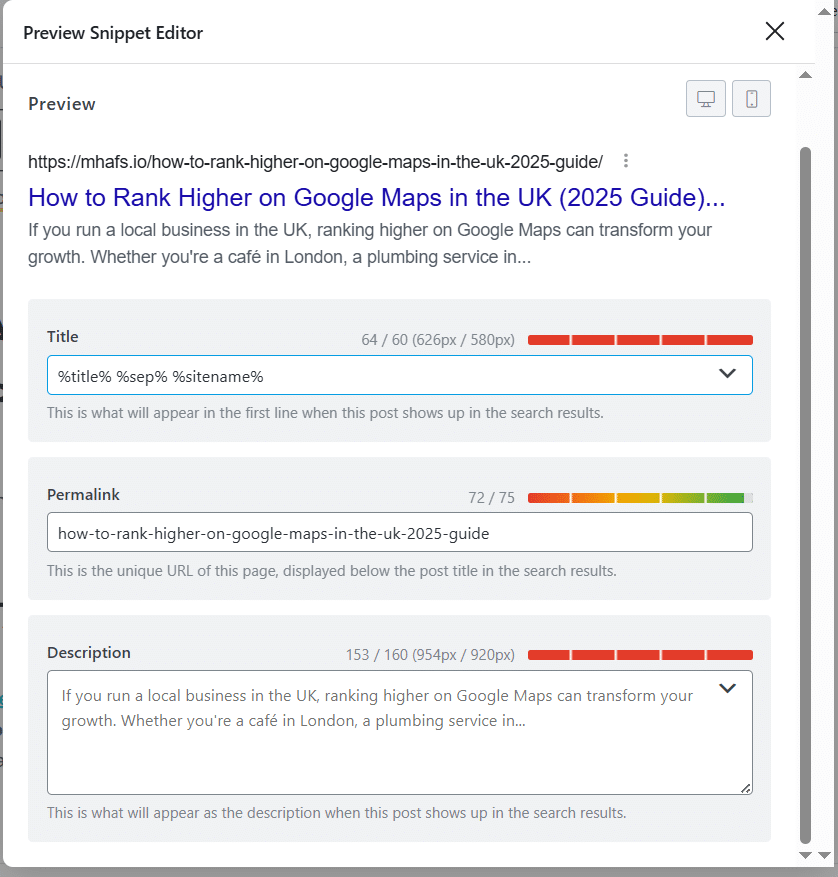Close the Preview Snippet Editor dialog
This screenshot has height=877, width=838.
(x=774, y=31)
